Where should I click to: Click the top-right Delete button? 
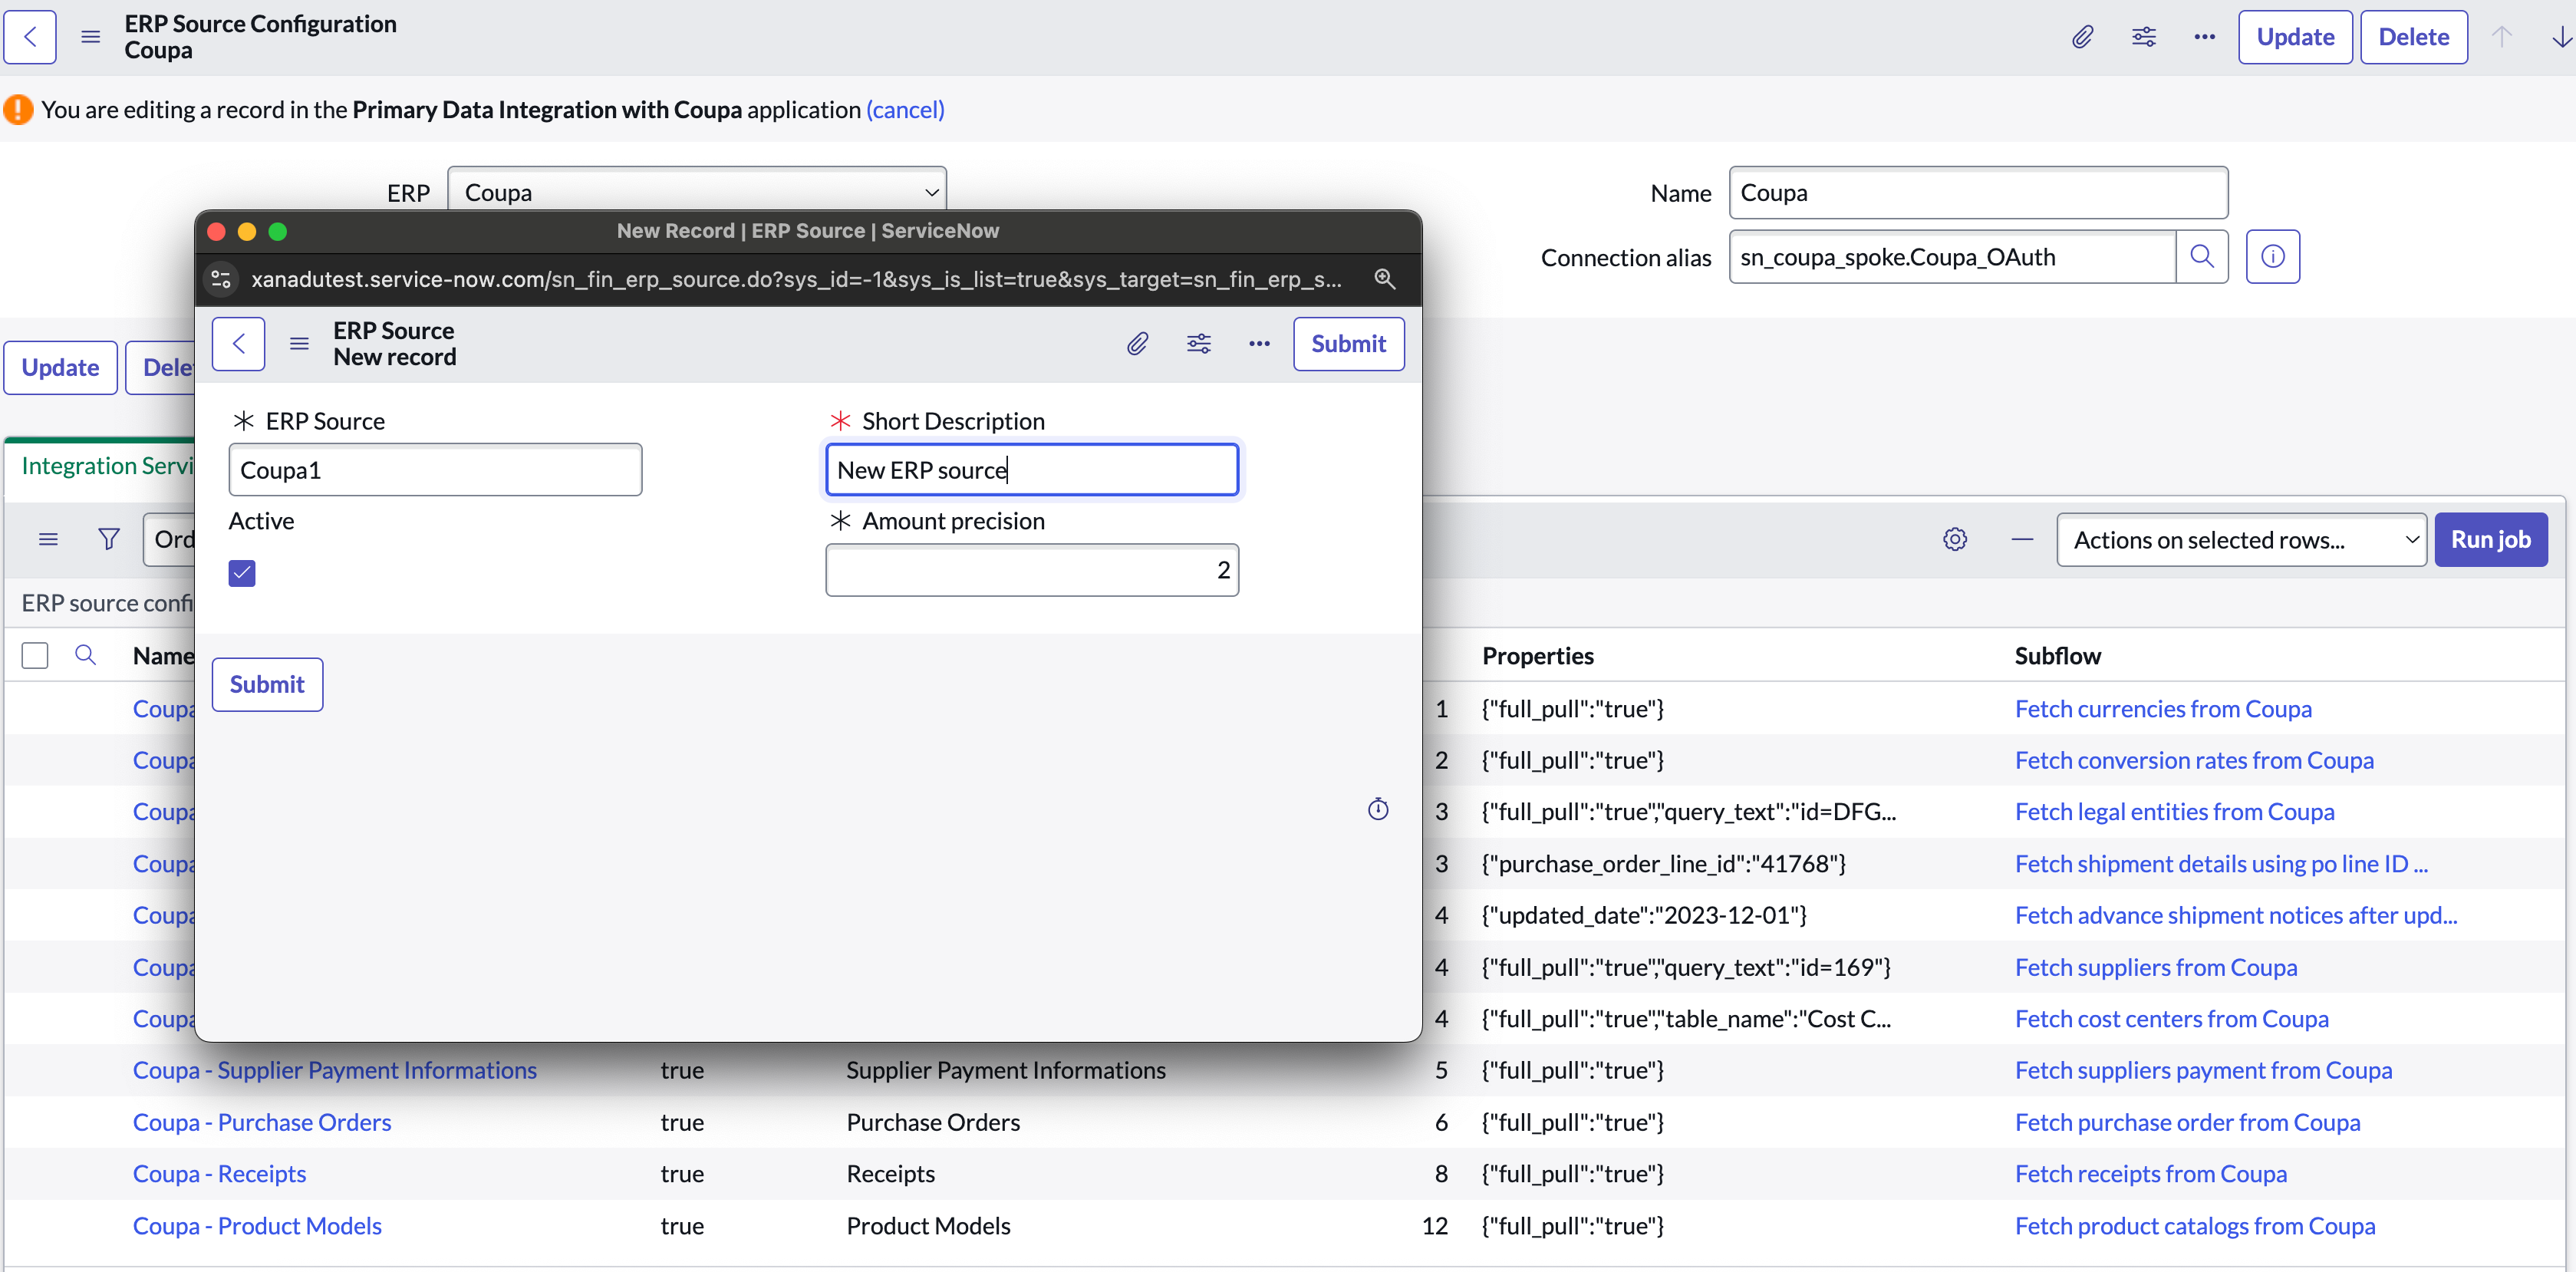point(2413,37)
